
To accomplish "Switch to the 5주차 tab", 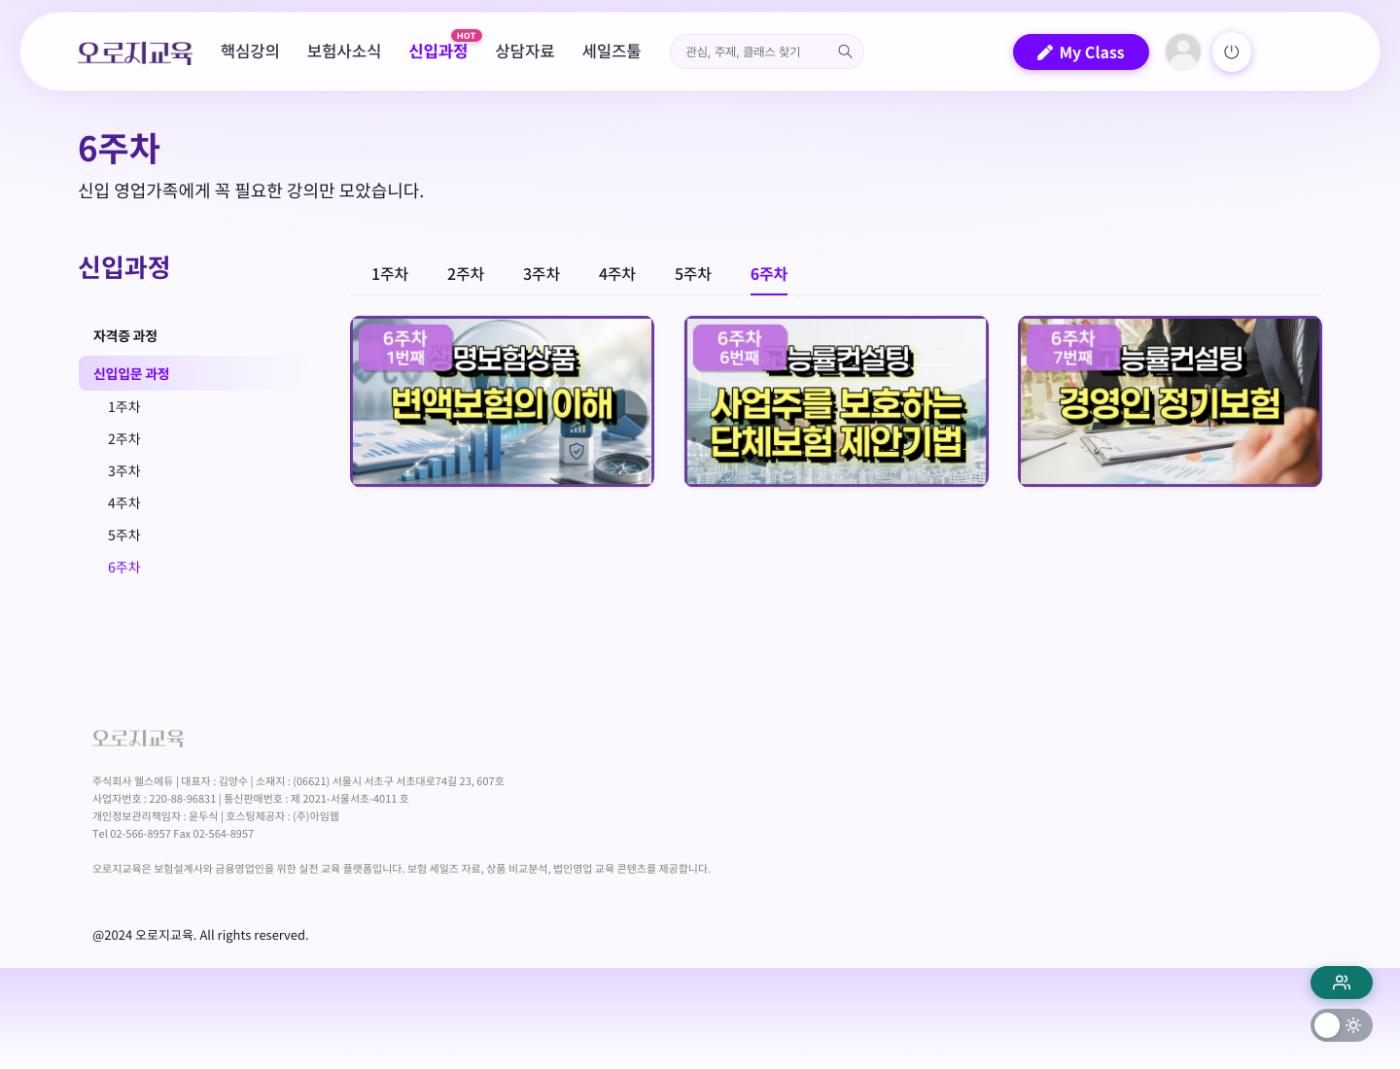I will coord(693,274).
